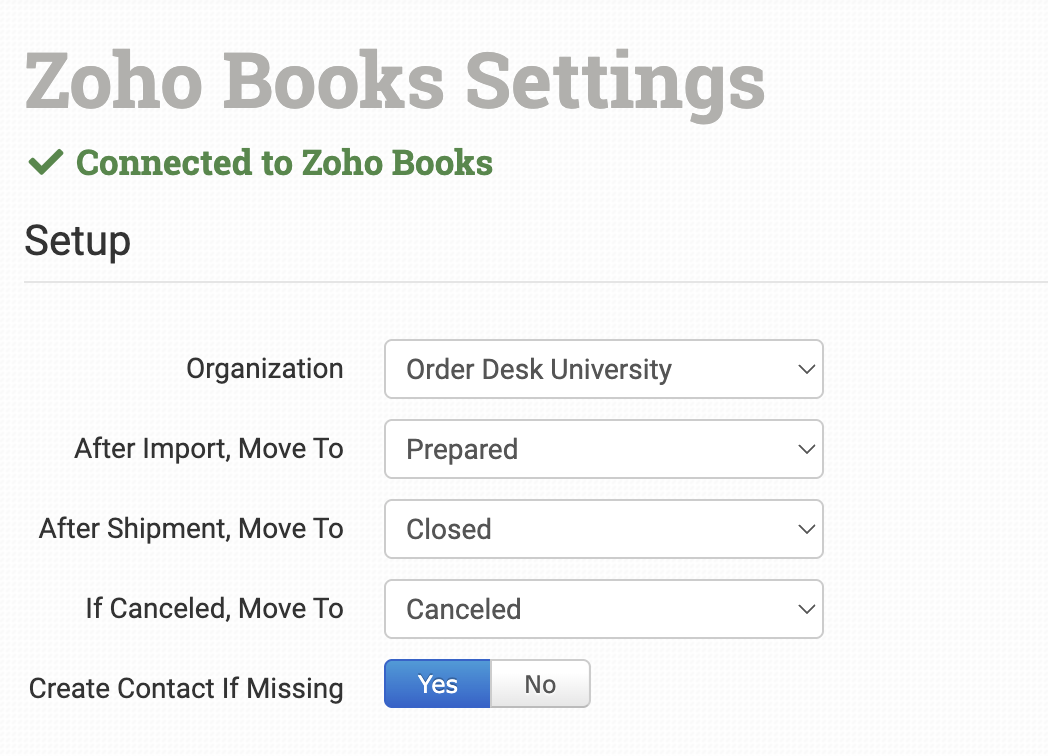This screenshot has width=1048, height=756.
Task: Expand the Canceled folder dropdown
Action: [x=602, y=609]
